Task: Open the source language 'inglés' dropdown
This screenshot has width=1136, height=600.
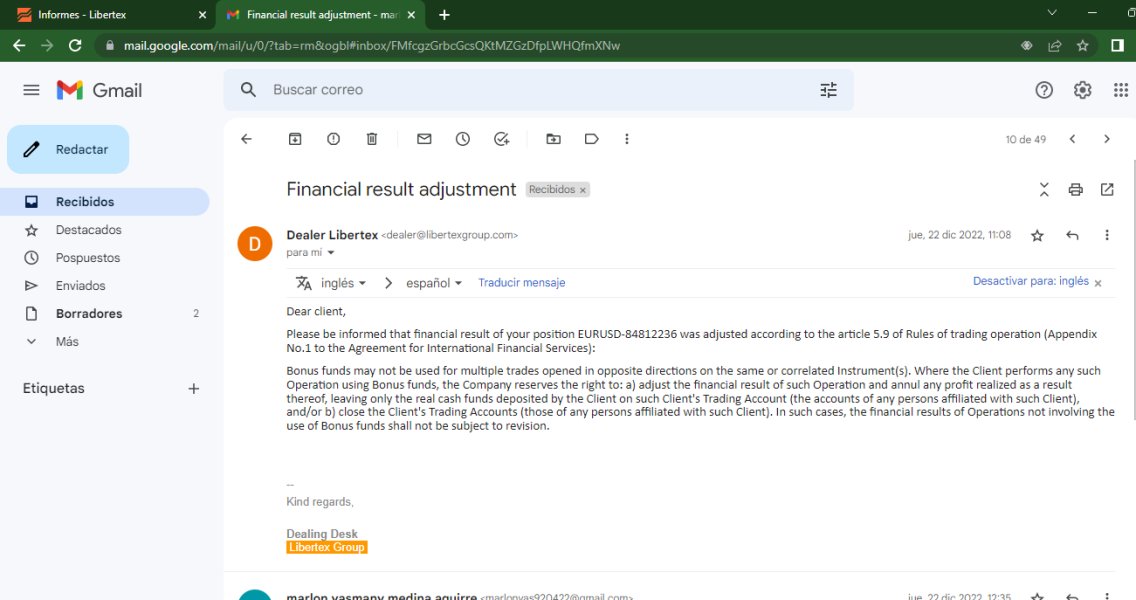Action: [343, 283]
